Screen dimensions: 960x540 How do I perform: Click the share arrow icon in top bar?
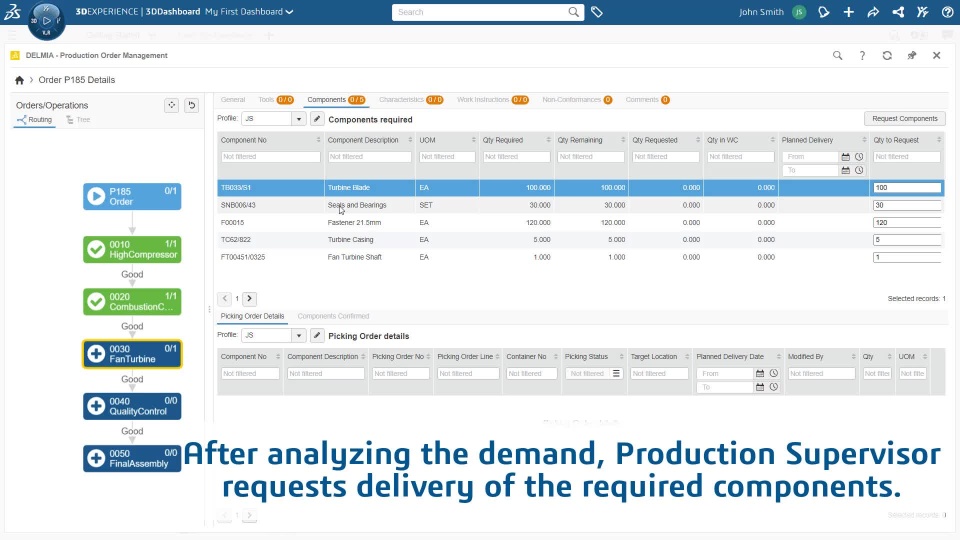(x=873, y=12)
